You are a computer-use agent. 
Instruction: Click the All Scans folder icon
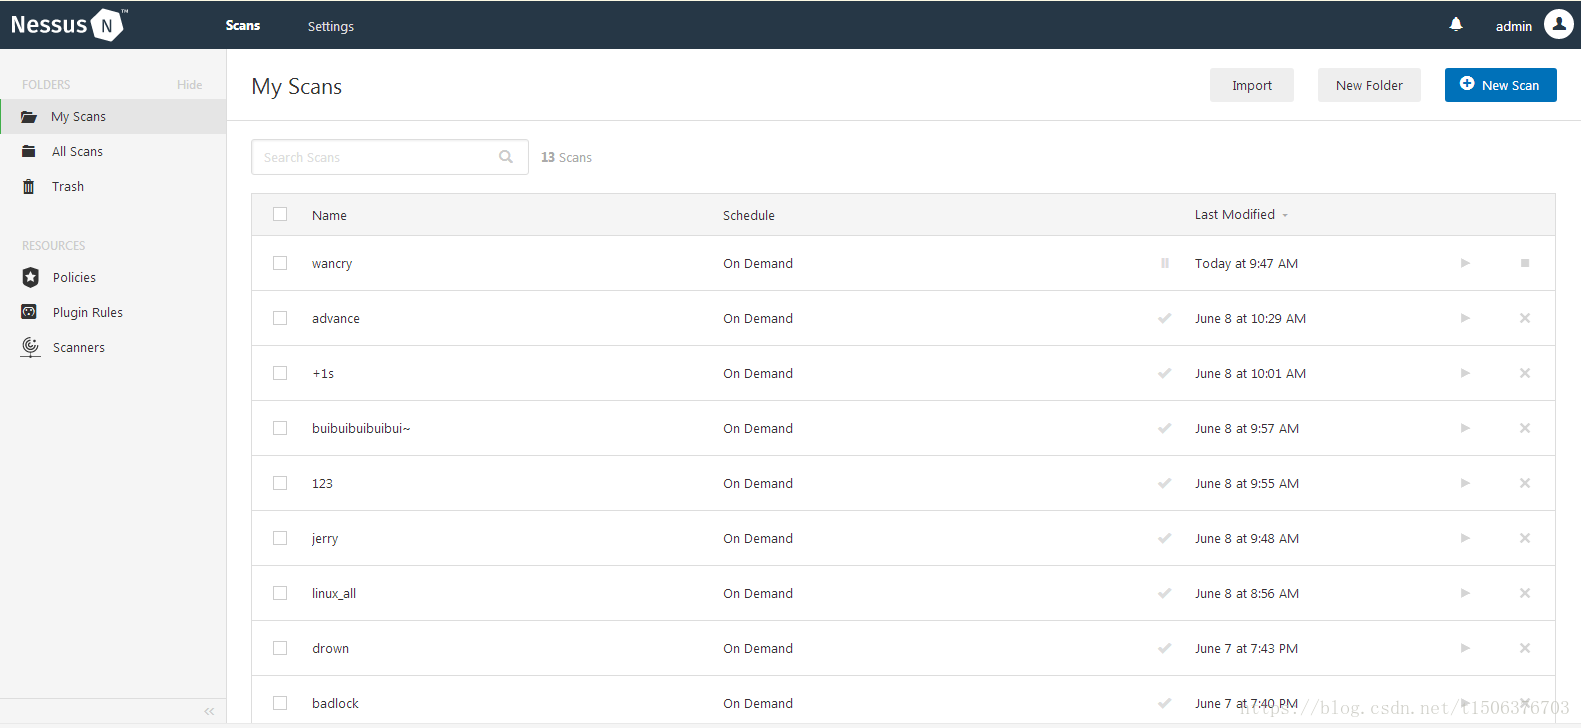tap(29, 152)
